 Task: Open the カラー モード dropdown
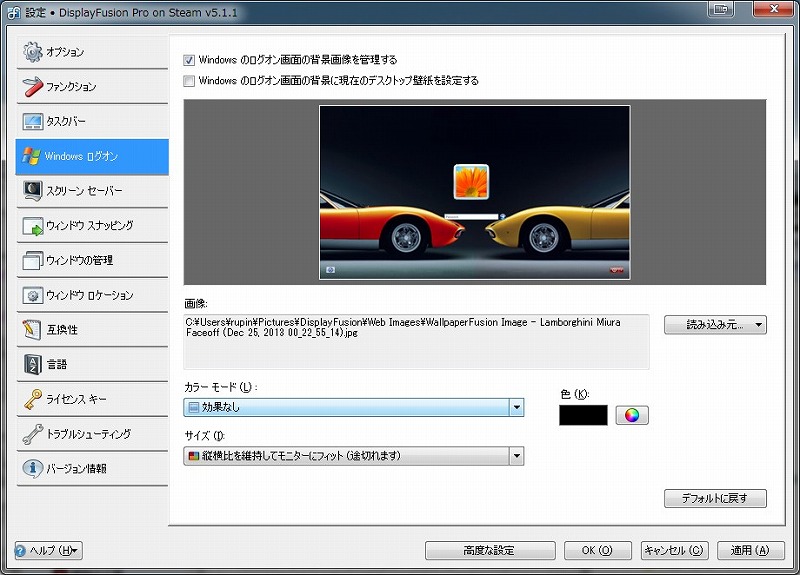353,407
